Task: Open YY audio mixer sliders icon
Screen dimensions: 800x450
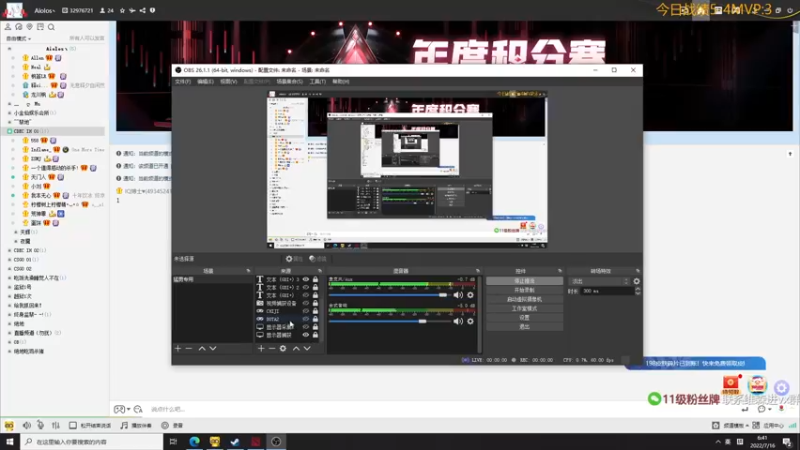Action: click(x=56, y=425)
